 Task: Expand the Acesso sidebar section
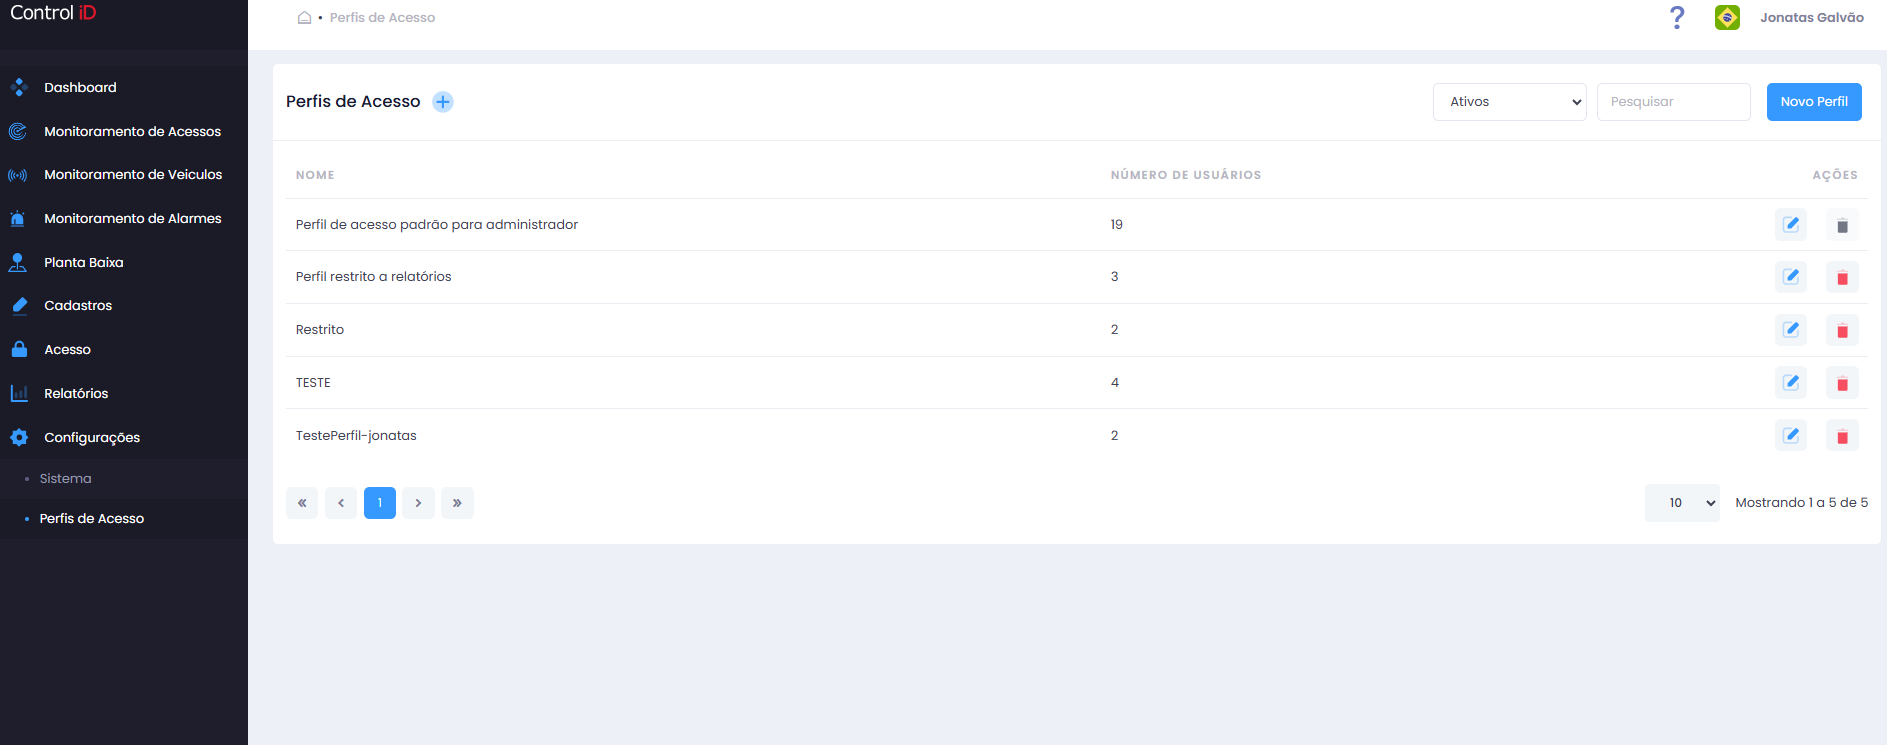67,350
